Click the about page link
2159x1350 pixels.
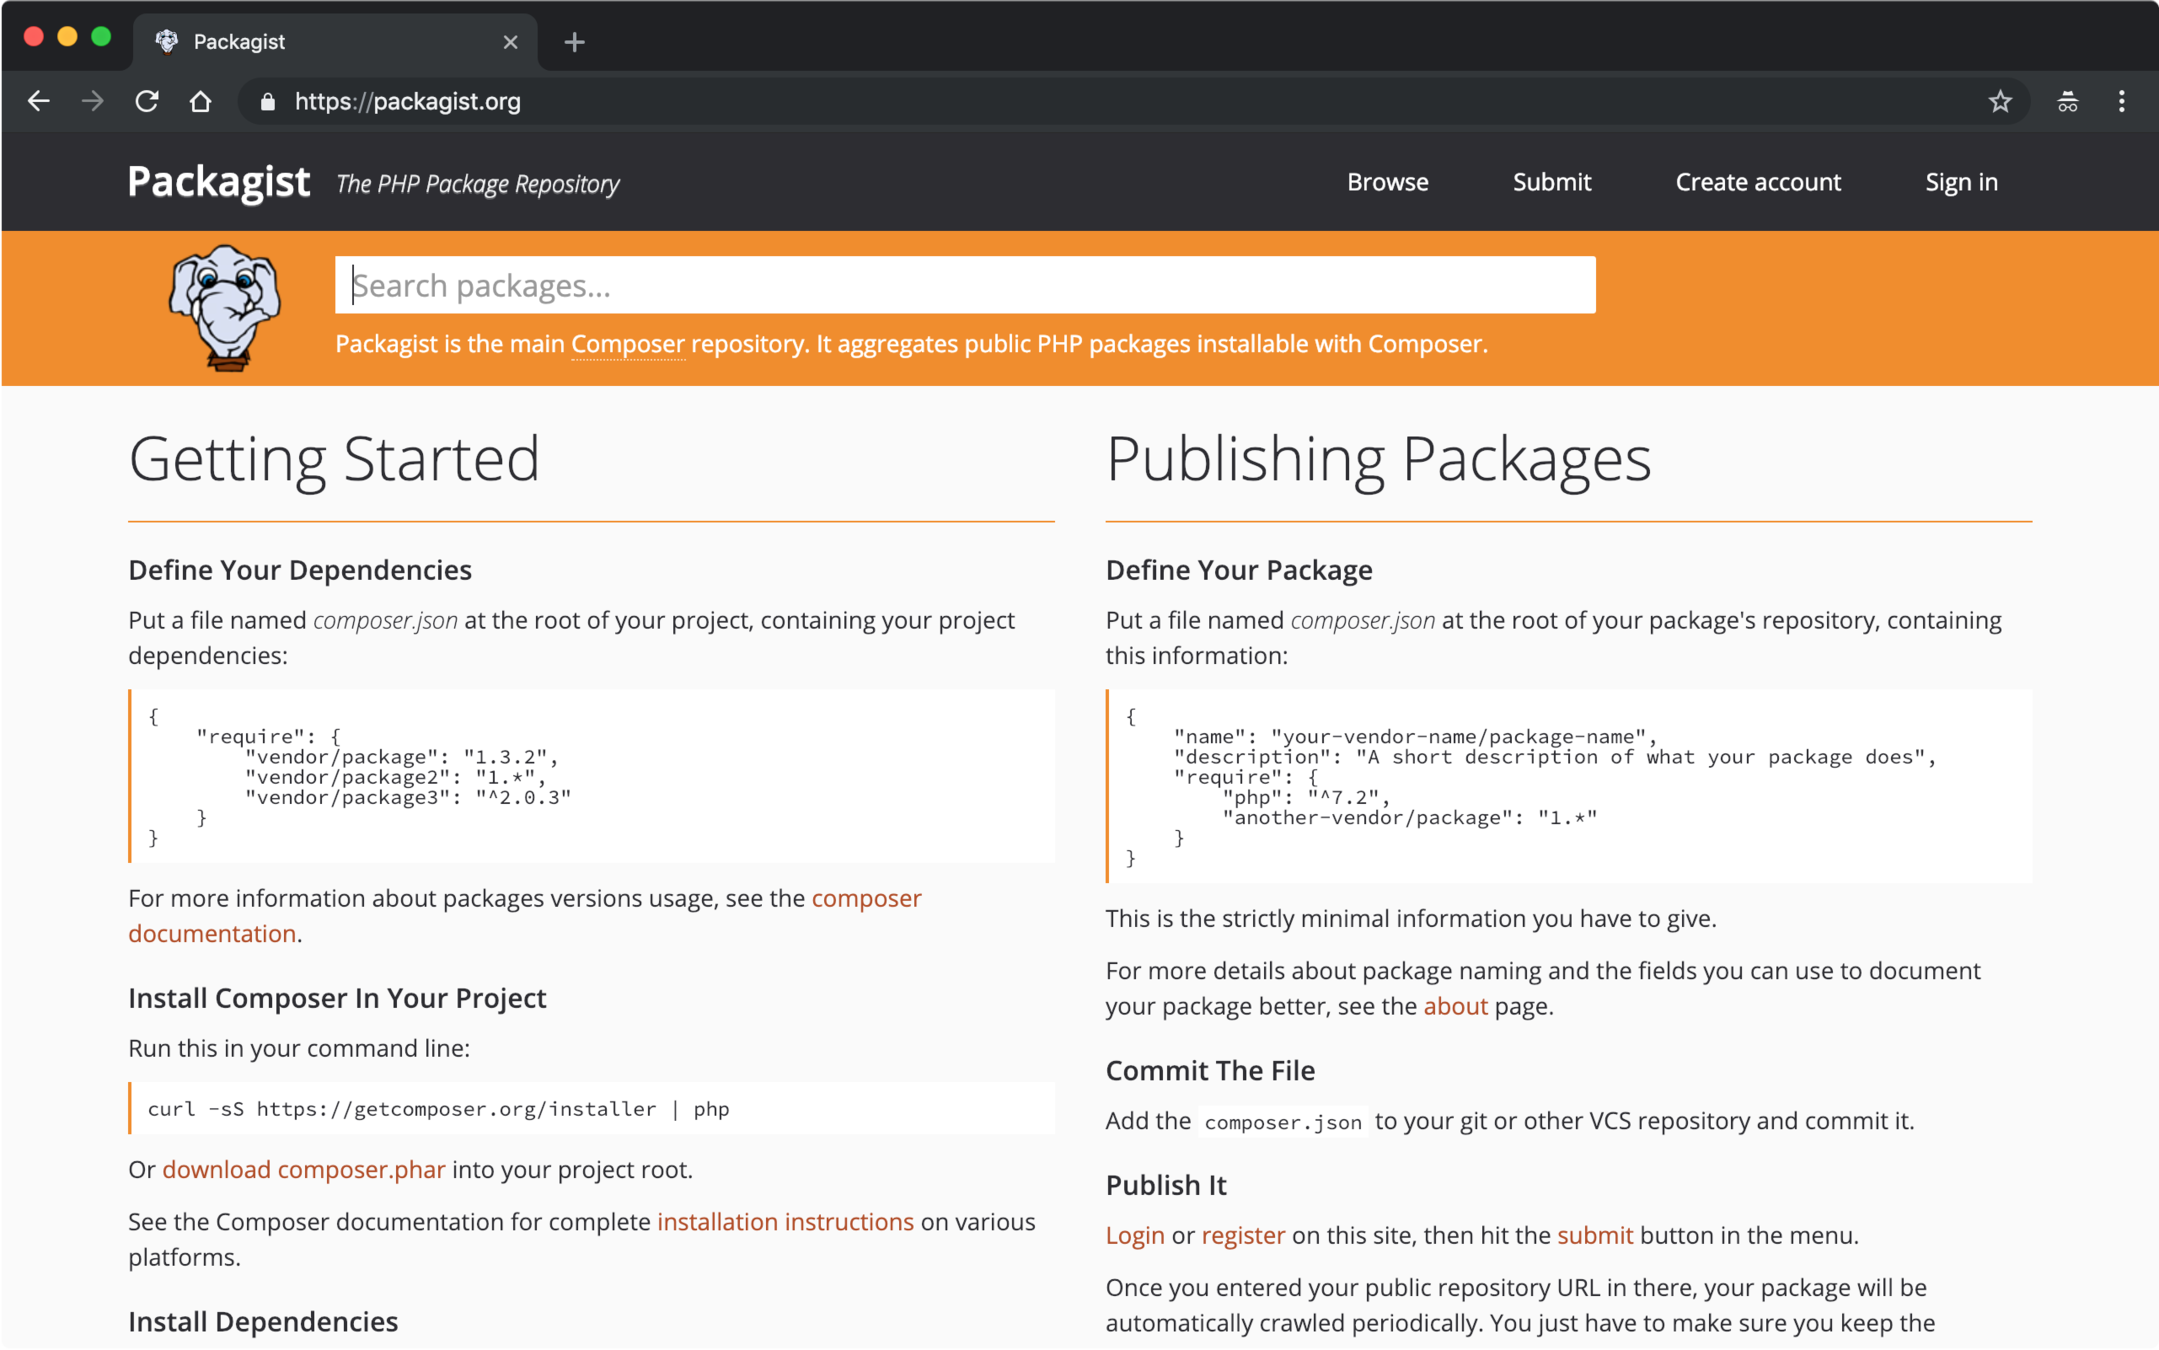click(1455, 1006)
